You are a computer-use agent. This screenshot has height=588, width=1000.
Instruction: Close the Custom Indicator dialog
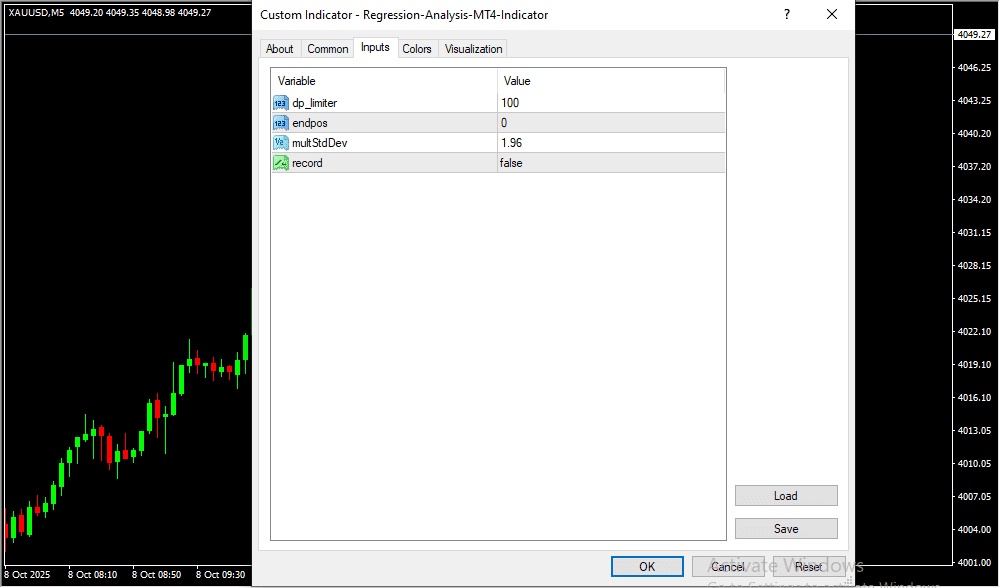[x=831, y=15]
